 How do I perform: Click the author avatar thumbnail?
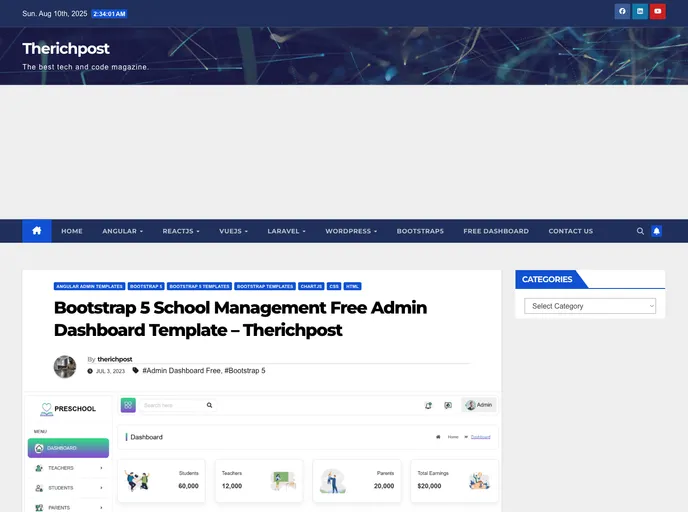tap(65, 366)
